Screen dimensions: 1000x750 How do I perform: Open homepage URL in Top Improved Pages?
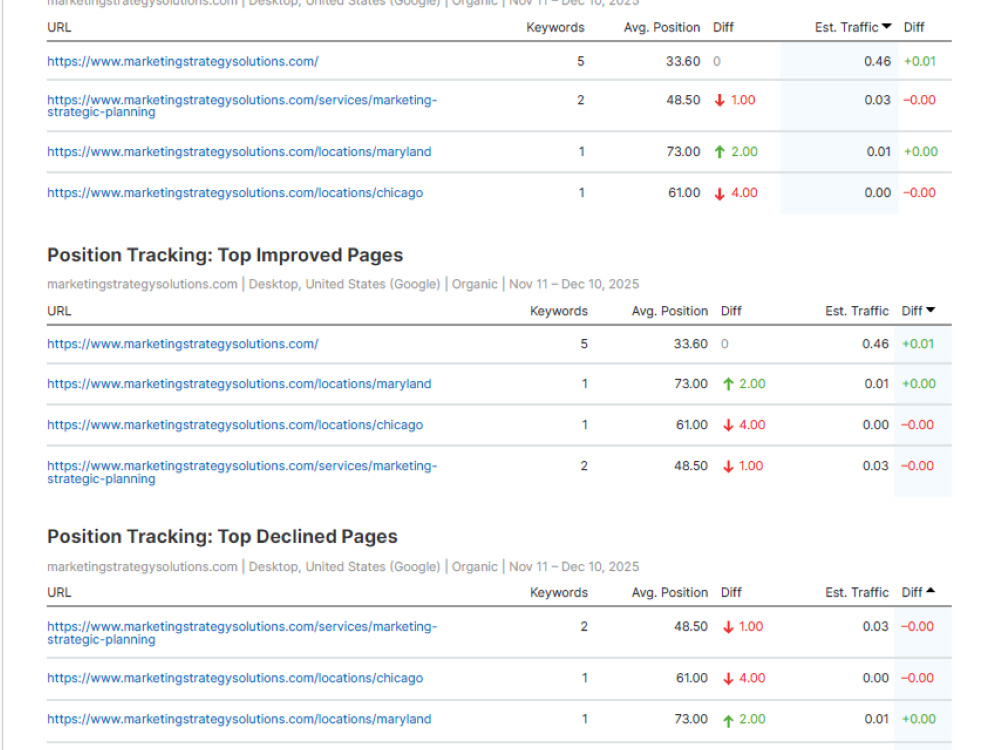(182, 344)
